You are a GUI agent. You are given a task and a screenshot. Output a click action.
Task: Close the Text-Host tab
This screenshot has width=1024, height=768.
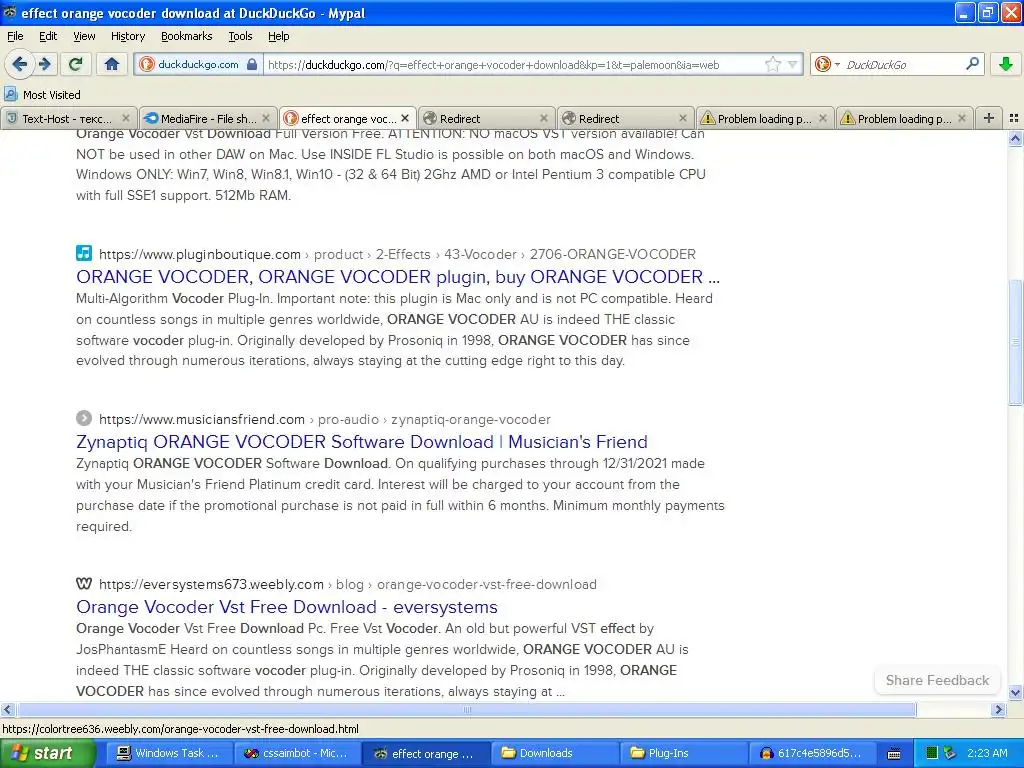point(126,118)
